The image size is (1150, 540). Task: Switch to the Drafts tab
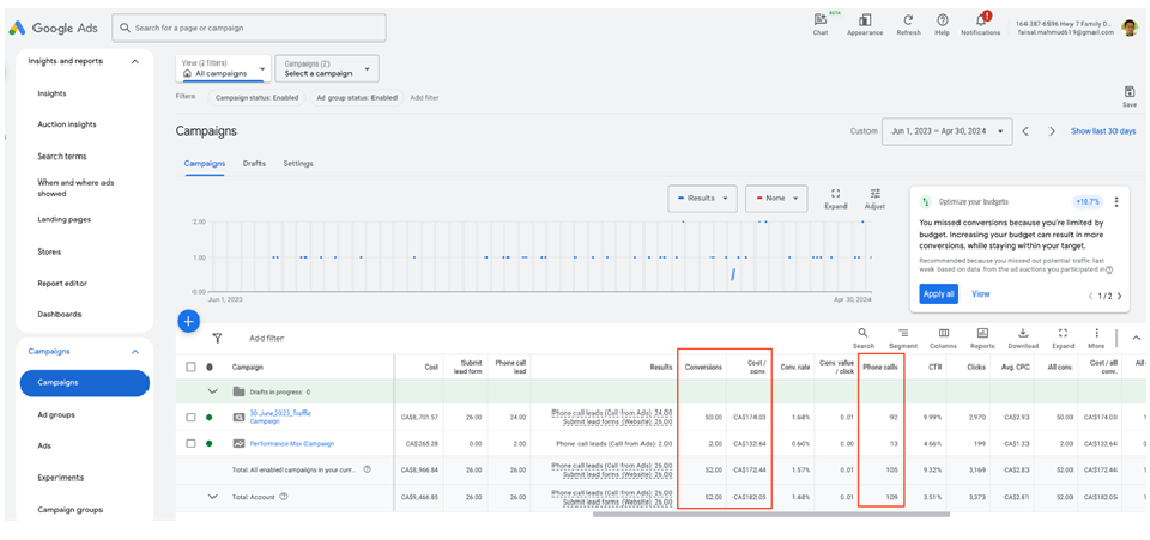(254, 163)
